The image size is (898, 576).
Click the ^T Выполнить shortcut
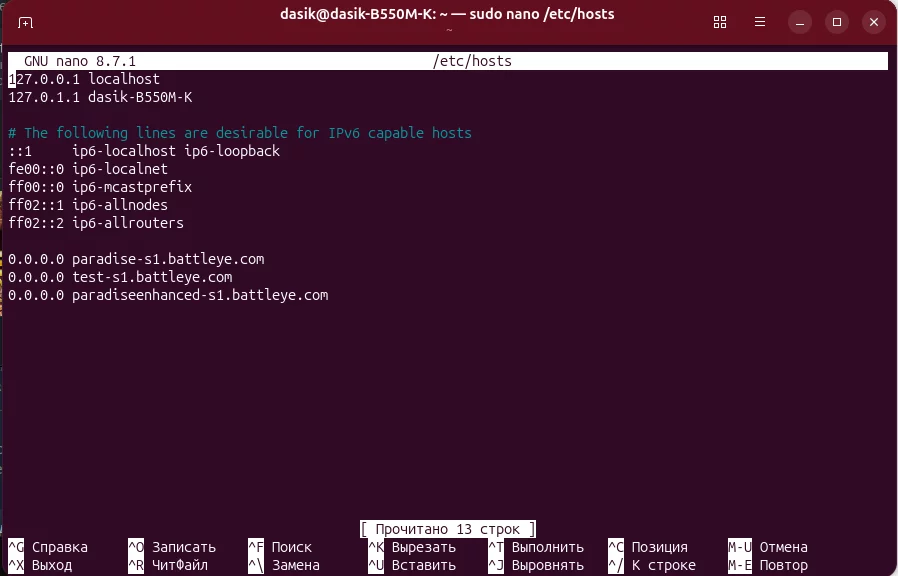tap(536, 547)
